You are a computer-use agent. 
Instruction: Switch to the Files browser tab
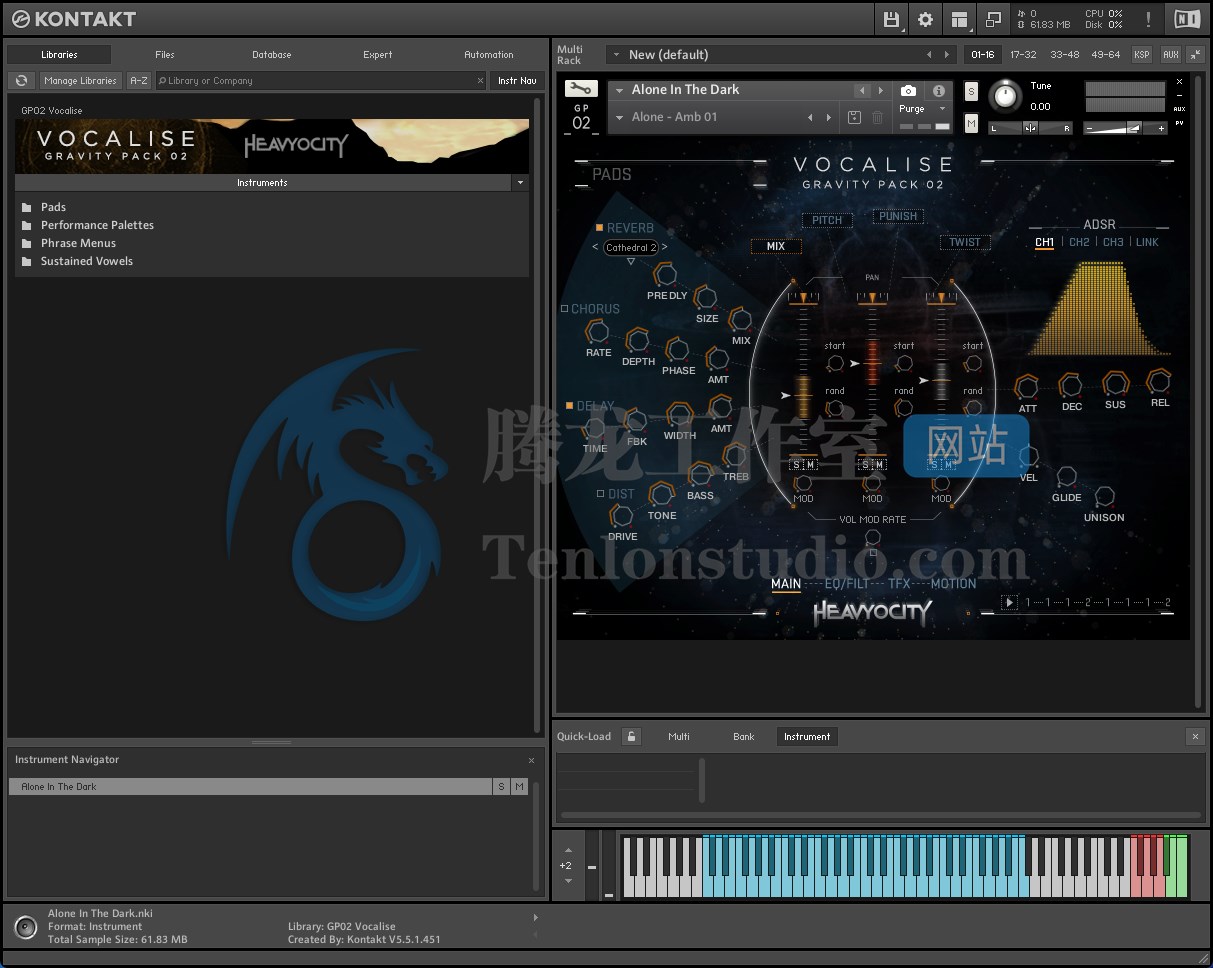coord(164,55)
